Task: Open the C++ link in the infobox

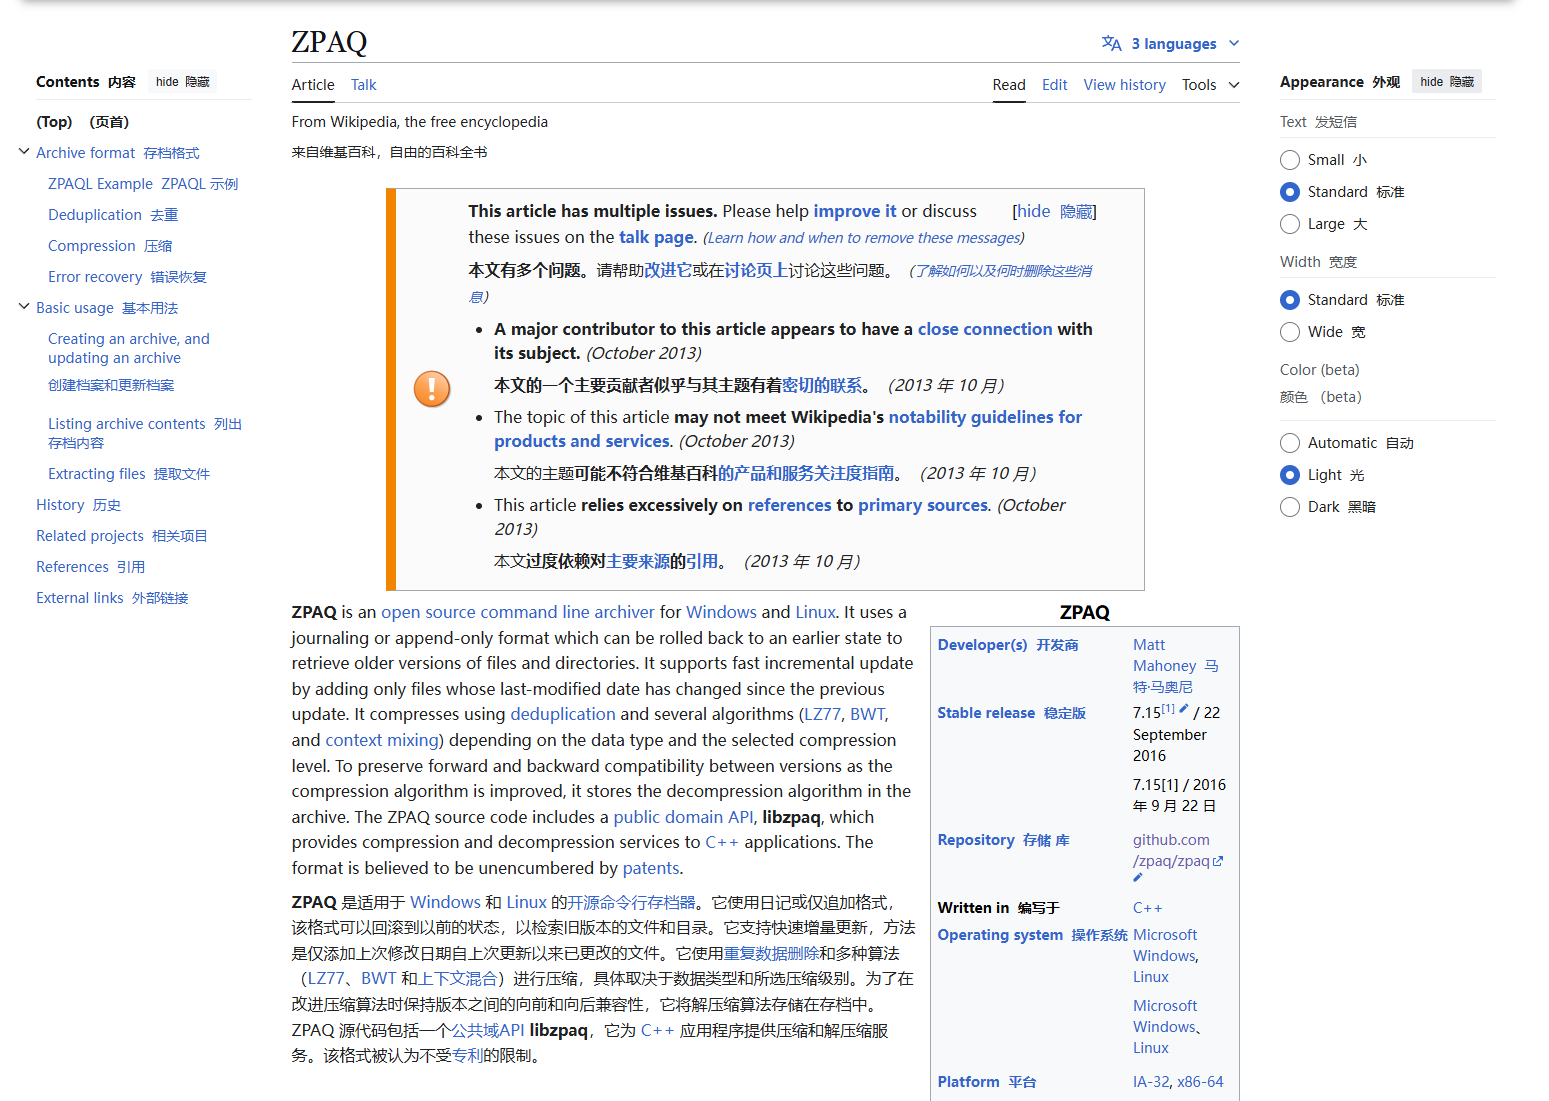Action: (1148, 908)
